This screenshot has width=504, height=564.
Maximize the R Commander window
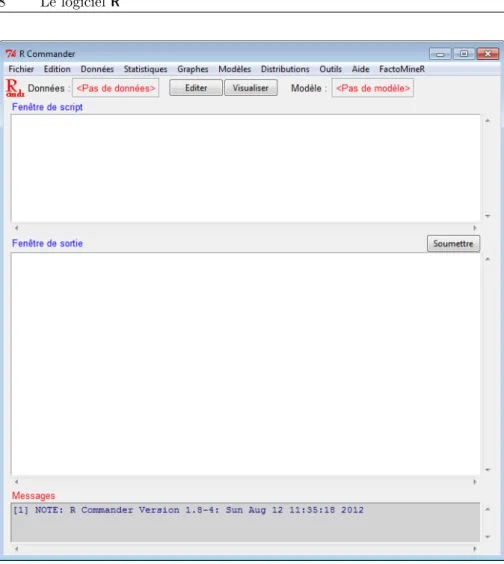464,54
